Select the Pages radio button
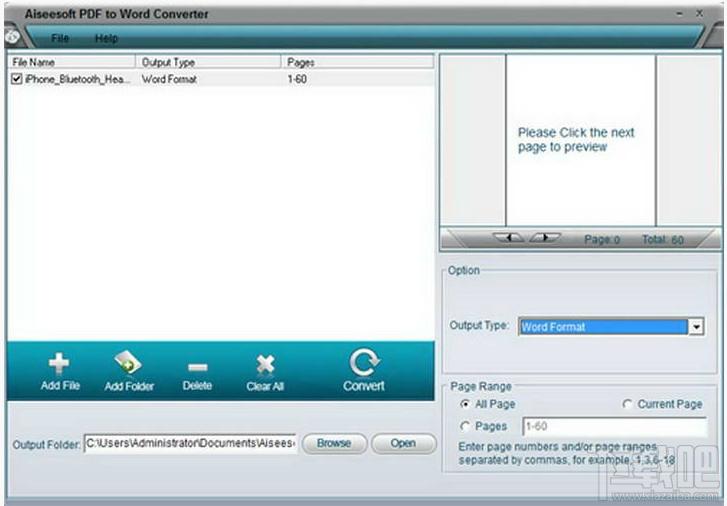This screenshot has height=506, width=727. click(x=465, y=426)
